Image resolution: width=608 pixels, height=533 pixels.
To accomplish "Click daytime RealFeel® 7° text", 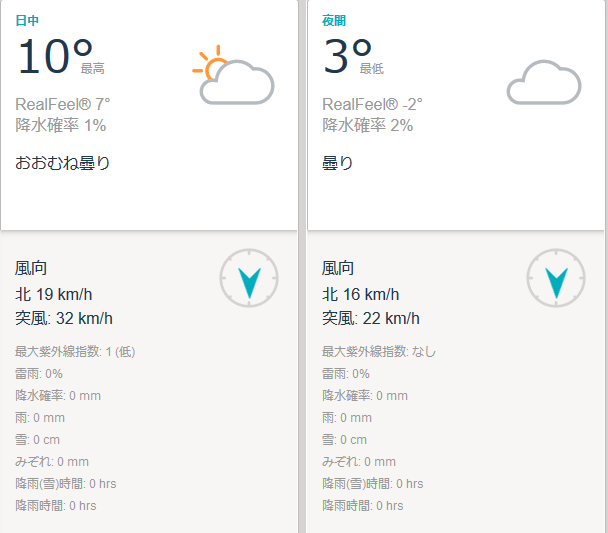I will click(x=63, y=104).
